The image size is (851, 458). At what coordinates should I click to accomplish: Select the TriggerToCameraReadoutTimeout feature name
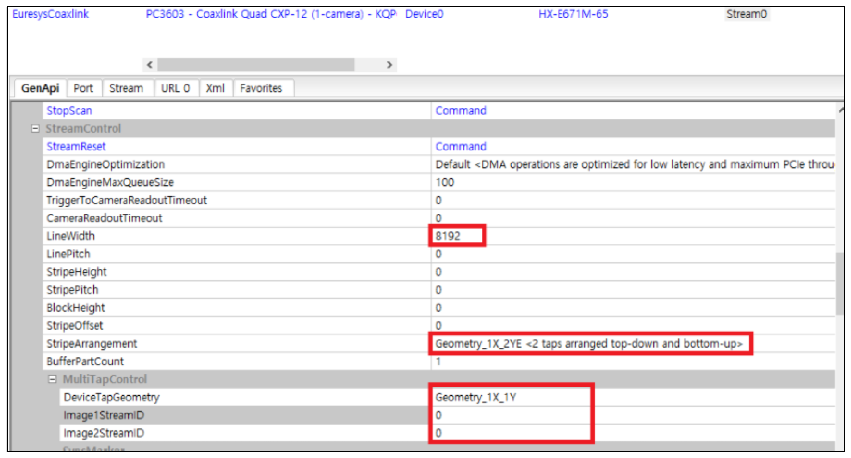[126, 200]
